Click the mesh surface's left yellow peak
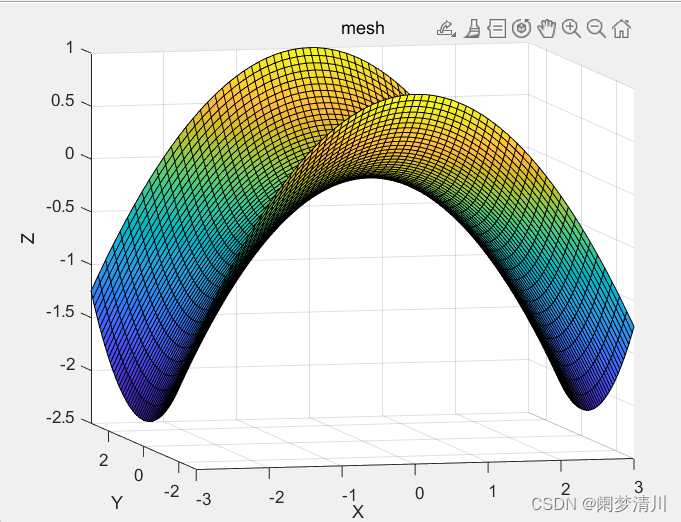 pyautogui.click(x=312, y=53)
